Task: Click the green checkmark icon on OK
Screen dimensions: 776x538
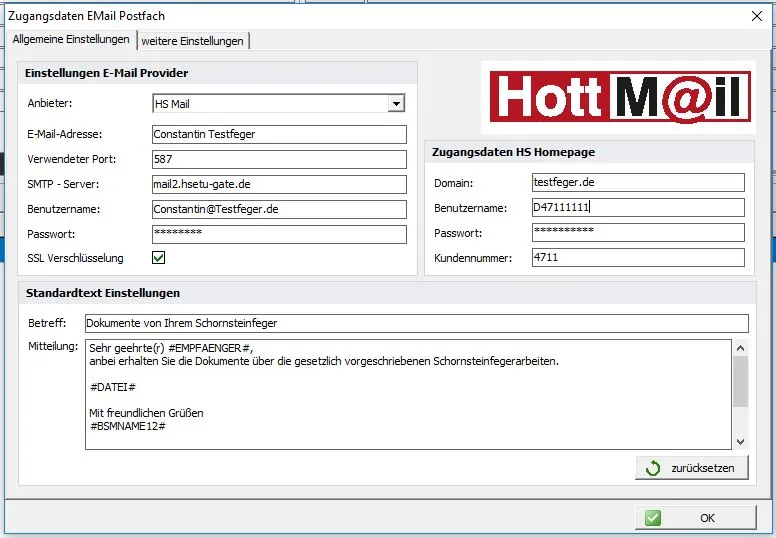Action: point(653,518)
